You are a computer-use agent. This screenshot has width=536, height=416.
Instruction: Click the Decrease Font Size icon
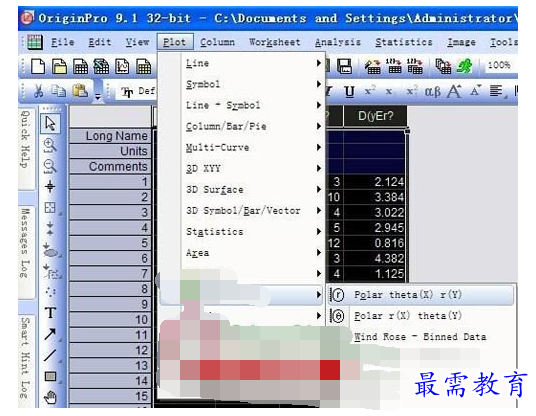click(x=476, y=91)
